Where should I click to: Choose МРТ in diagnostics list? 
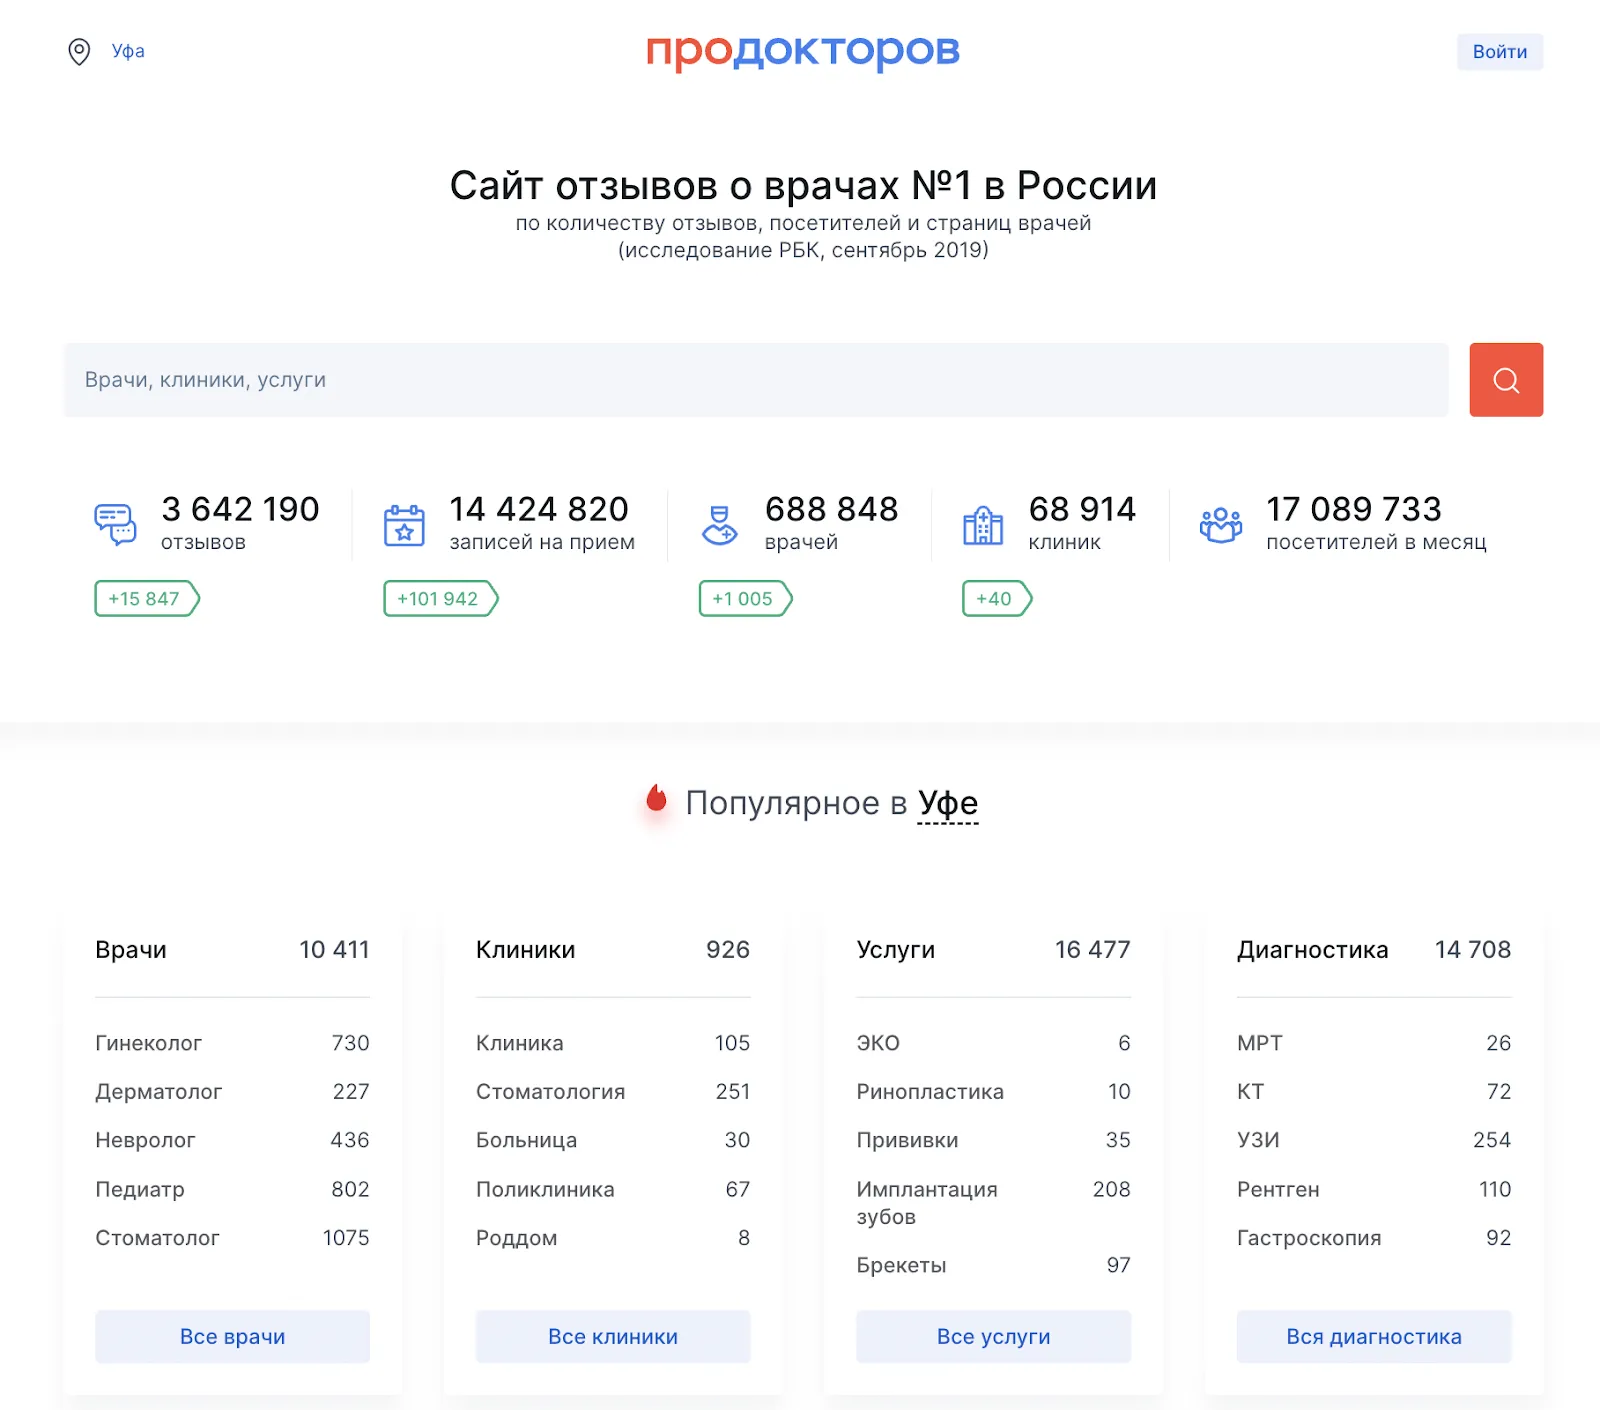pyautogui.click(x=1259, y=1043)
